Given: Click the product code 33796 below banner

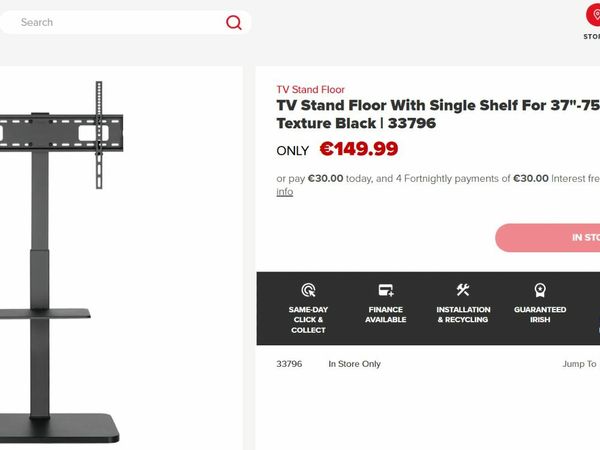Looking at the screenshot, I should [x=289, y=364].
